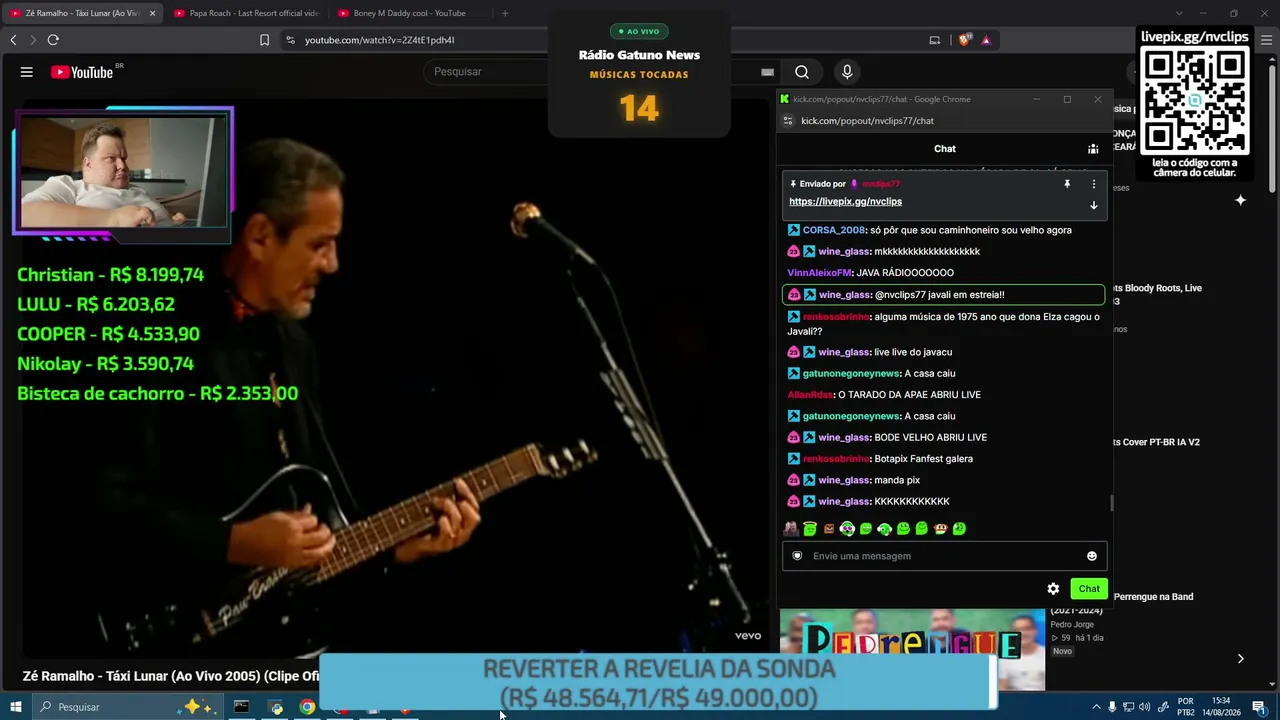This screenshot has height=720, width=1280.
Task: Collapse the pinned message with down arrow
Action: (x=1093, y=205)
